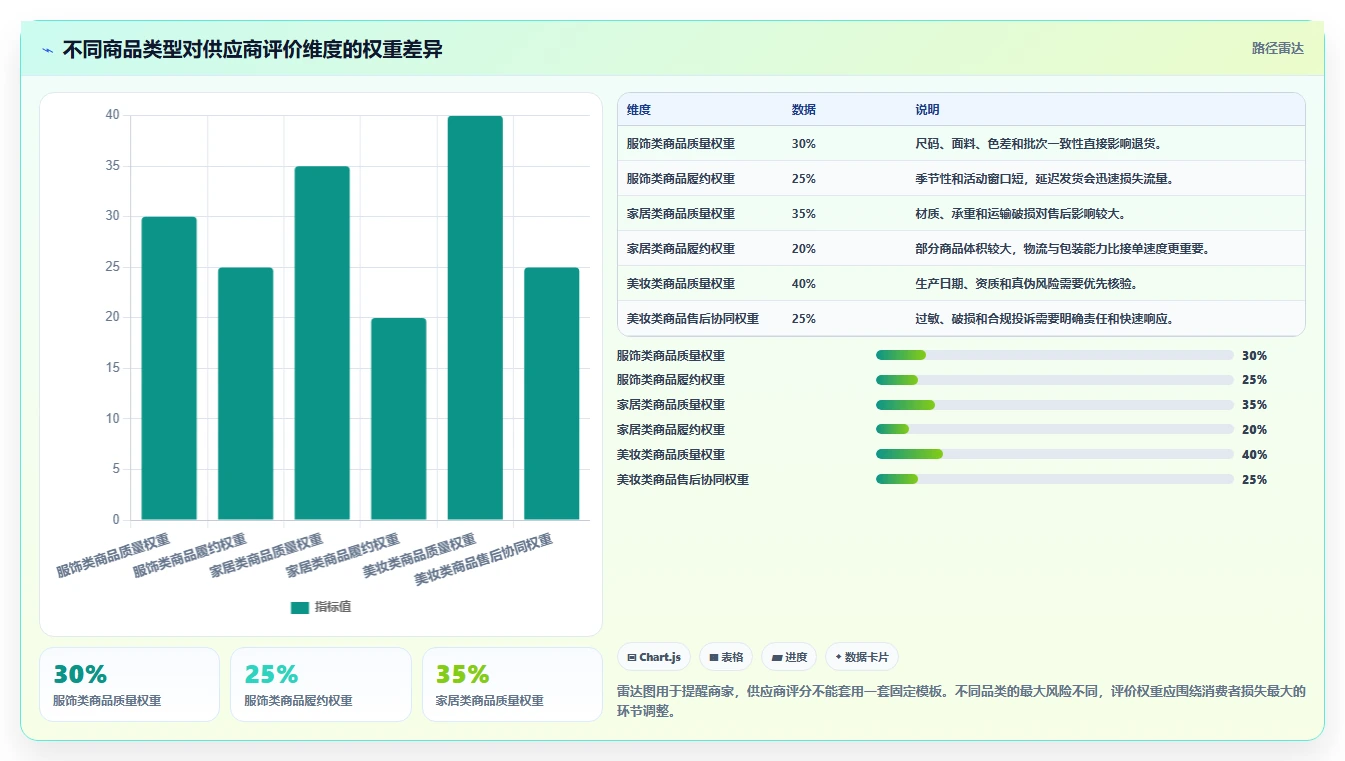Select the 数据卡片 chip

[861, 657]
